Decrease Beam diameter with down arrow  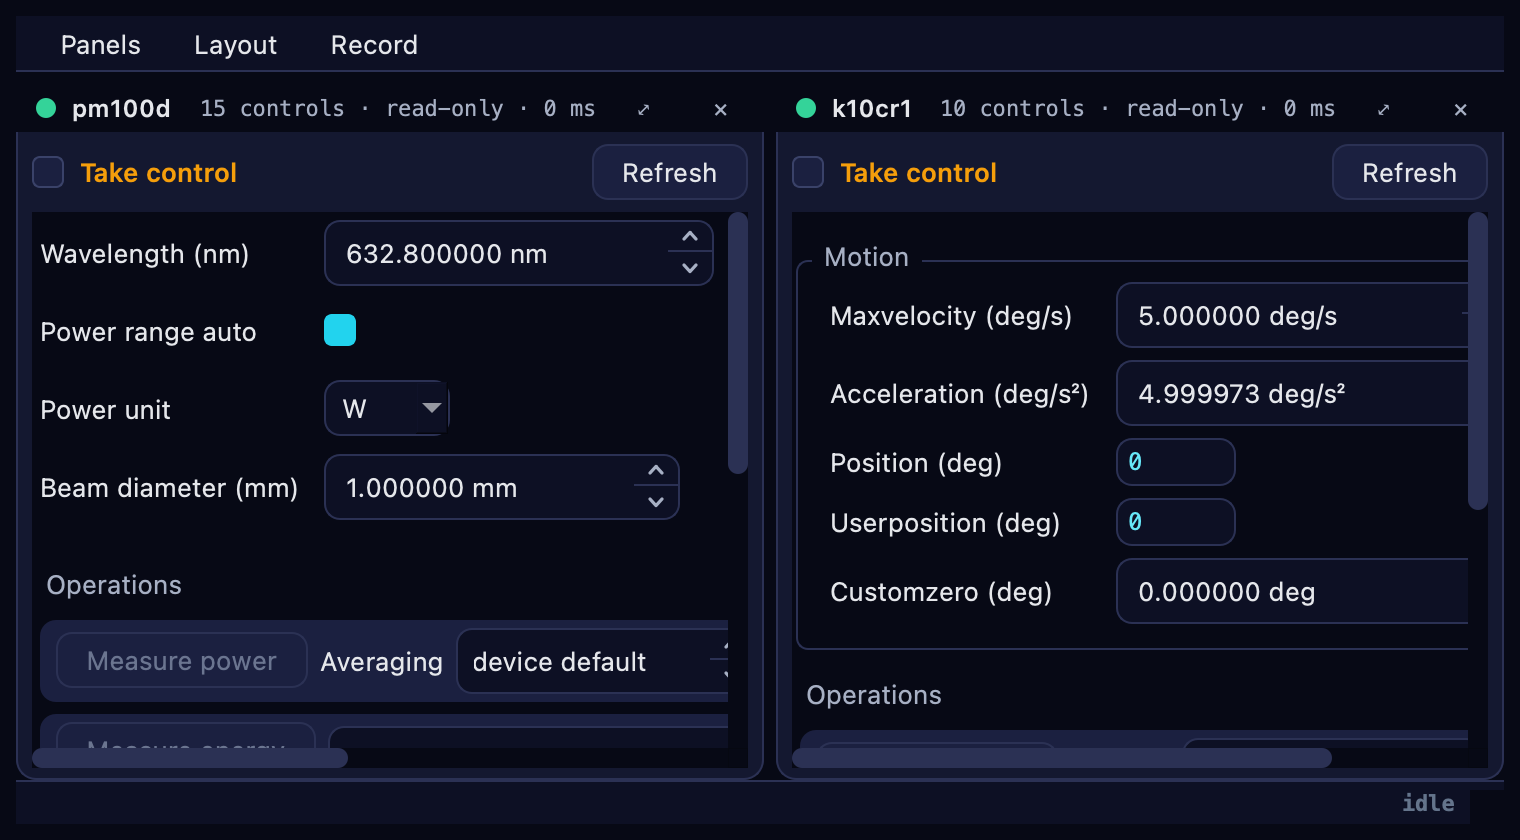(x=656, y=502)
